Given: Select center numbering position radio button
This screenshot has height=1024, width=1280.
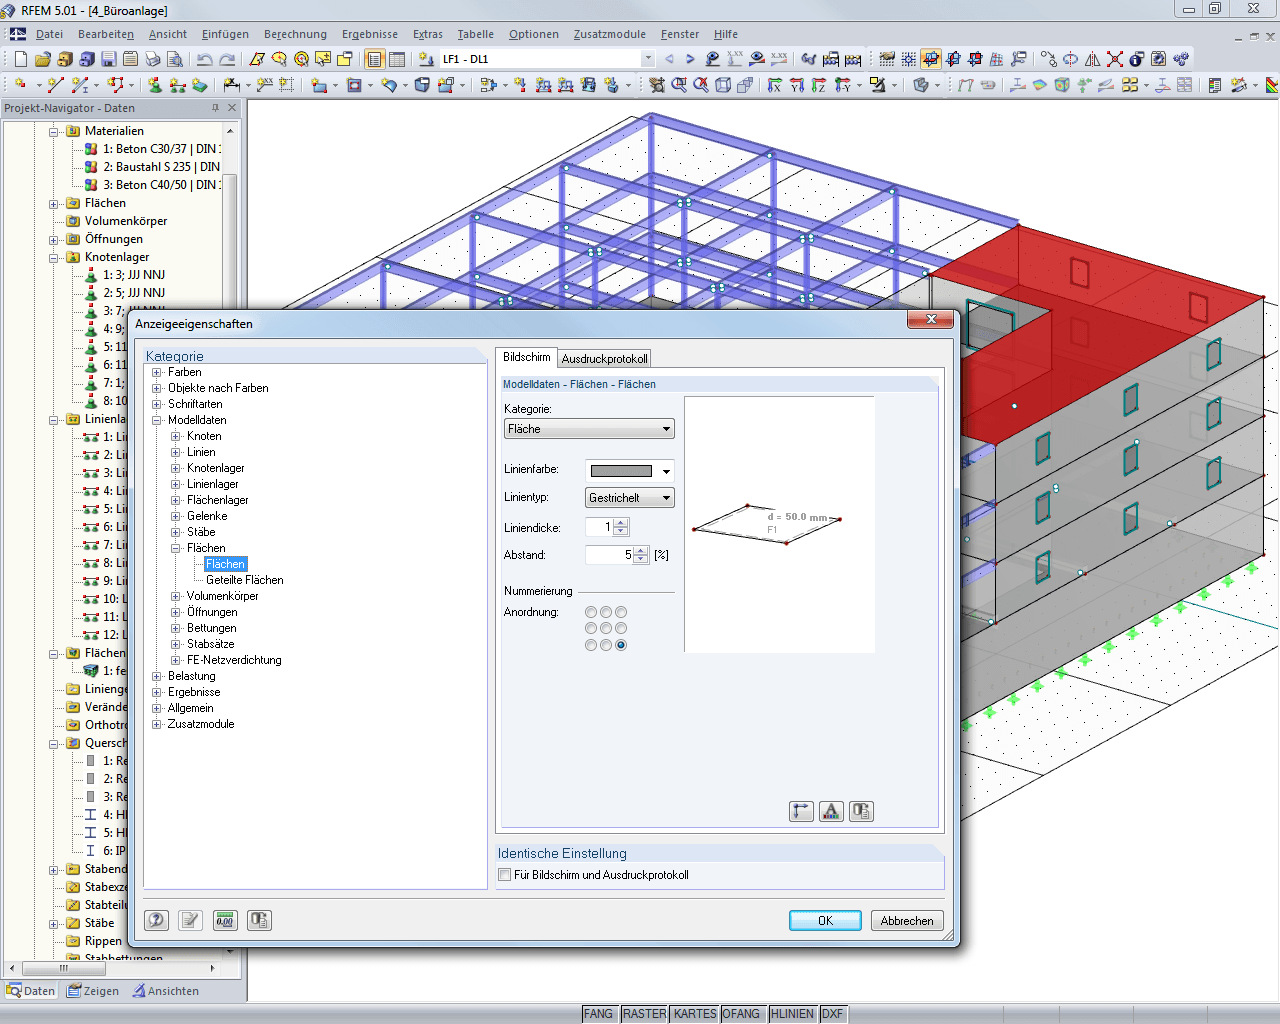Looking at the screenshot, I should tap(606, 628).
